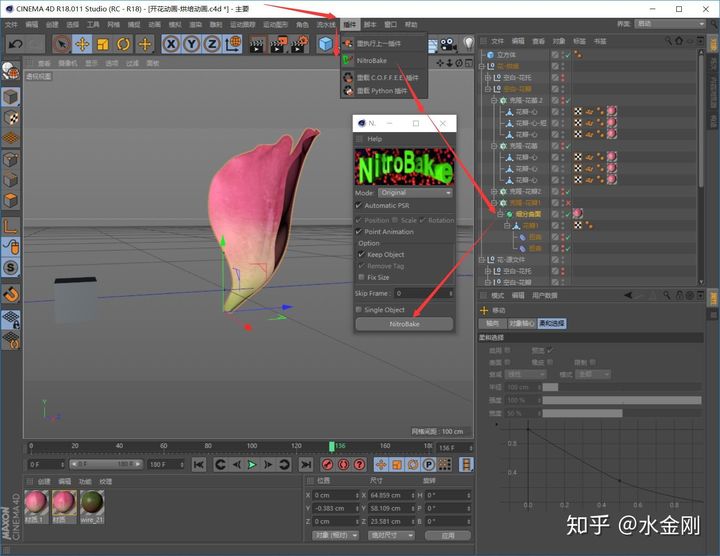
Task: Choose NitroBake from the plugin menu
Action: (x=373, y=60)
